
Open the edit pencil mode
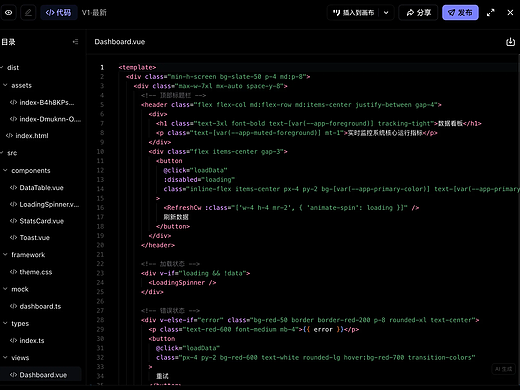(28, 13)
